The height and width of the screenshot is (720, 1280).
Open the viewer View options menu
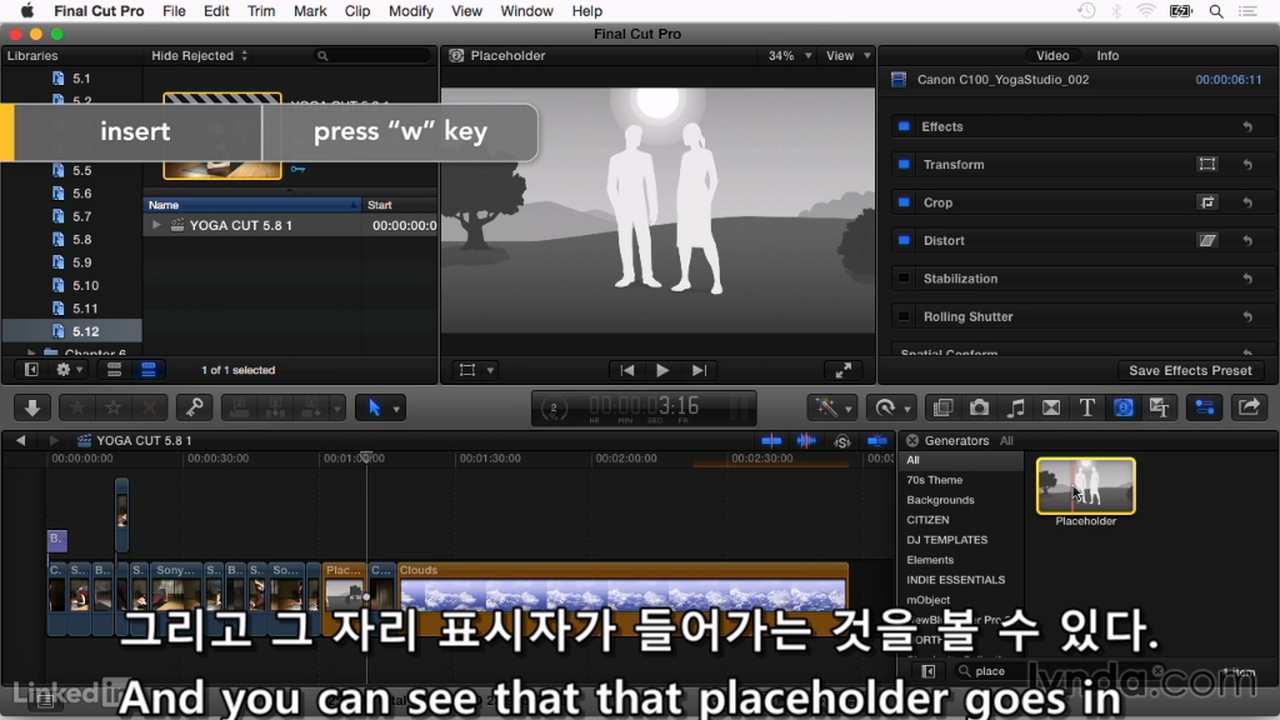848,56
